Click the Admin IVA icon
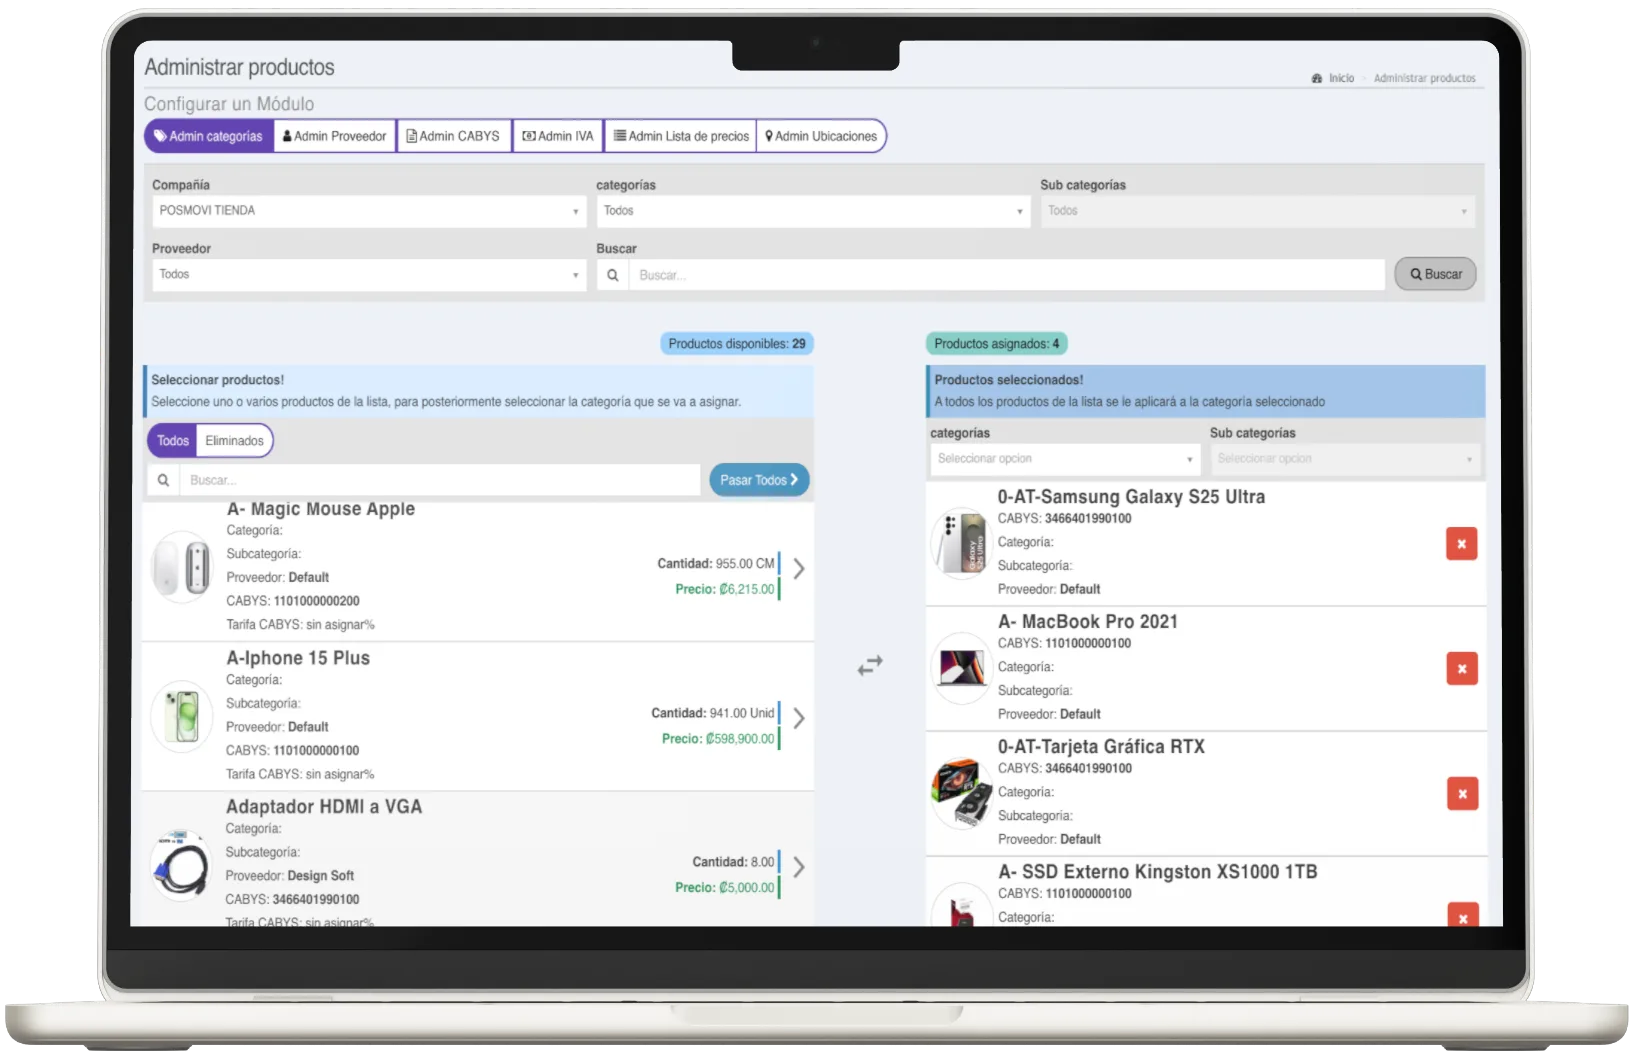This screenshot has height=1058, width=1636. point(527,135)
